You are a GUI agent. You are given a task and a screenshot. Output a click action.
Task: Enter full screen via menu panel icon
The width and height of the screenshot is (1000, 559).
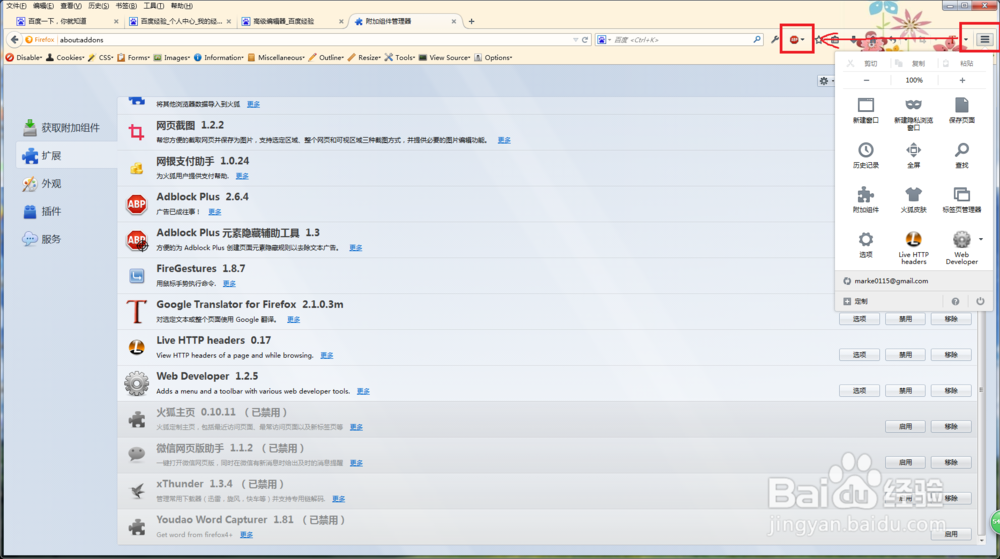click(x=913, y=155)
